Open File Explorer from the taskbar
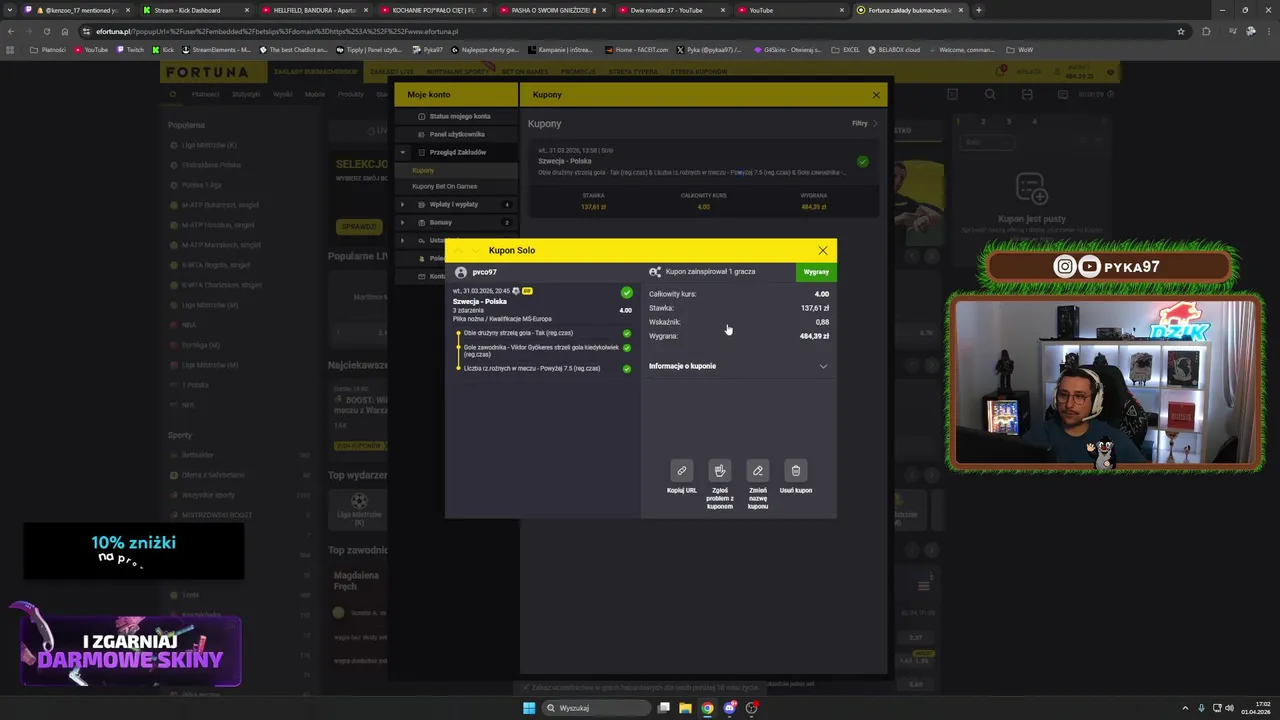Screen dimensions: 1280x720 685,708
